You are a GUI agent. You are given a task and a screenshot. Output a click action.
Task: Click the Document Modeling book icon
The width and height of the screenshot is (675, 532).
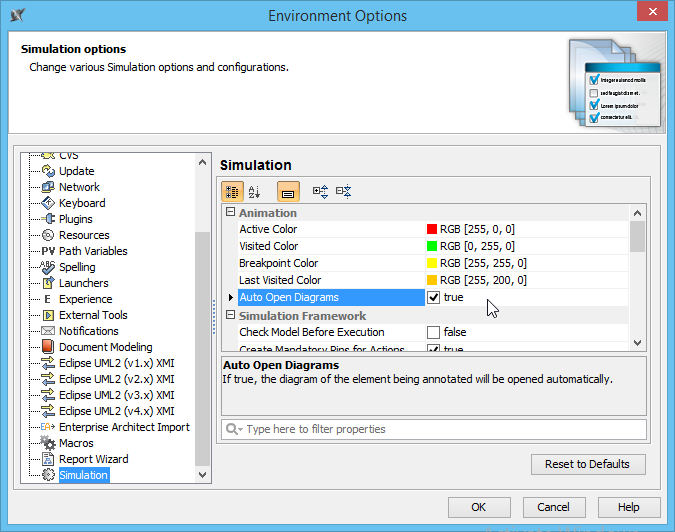48,346
